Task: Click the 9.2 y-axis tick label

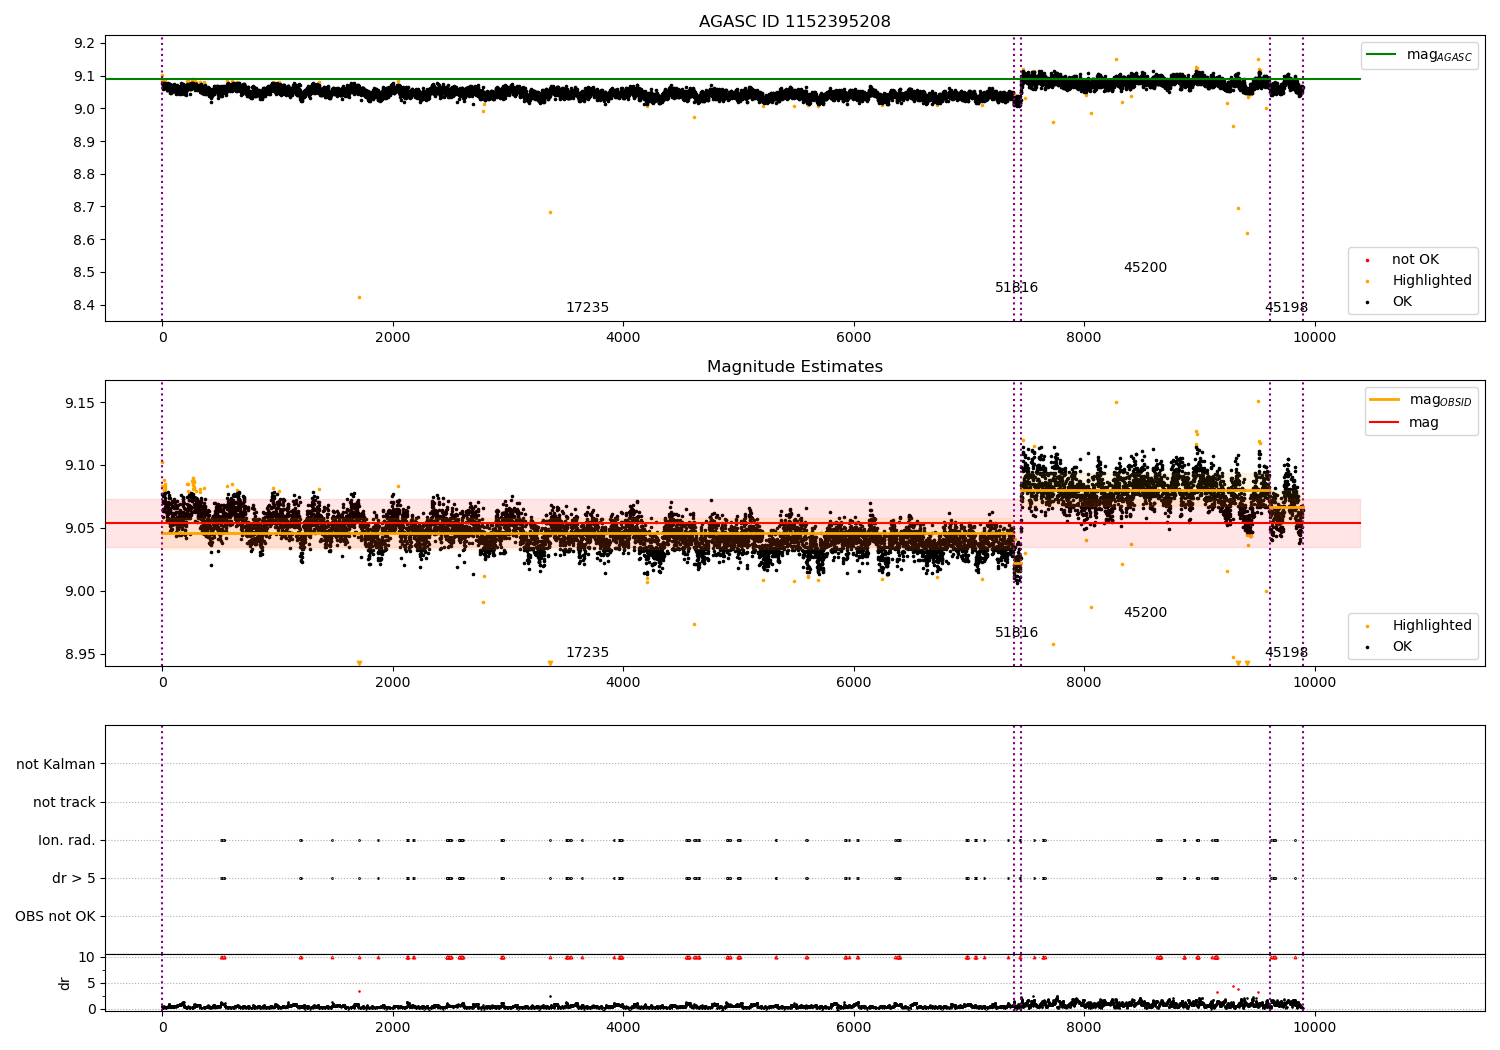Action: (85, 43)
